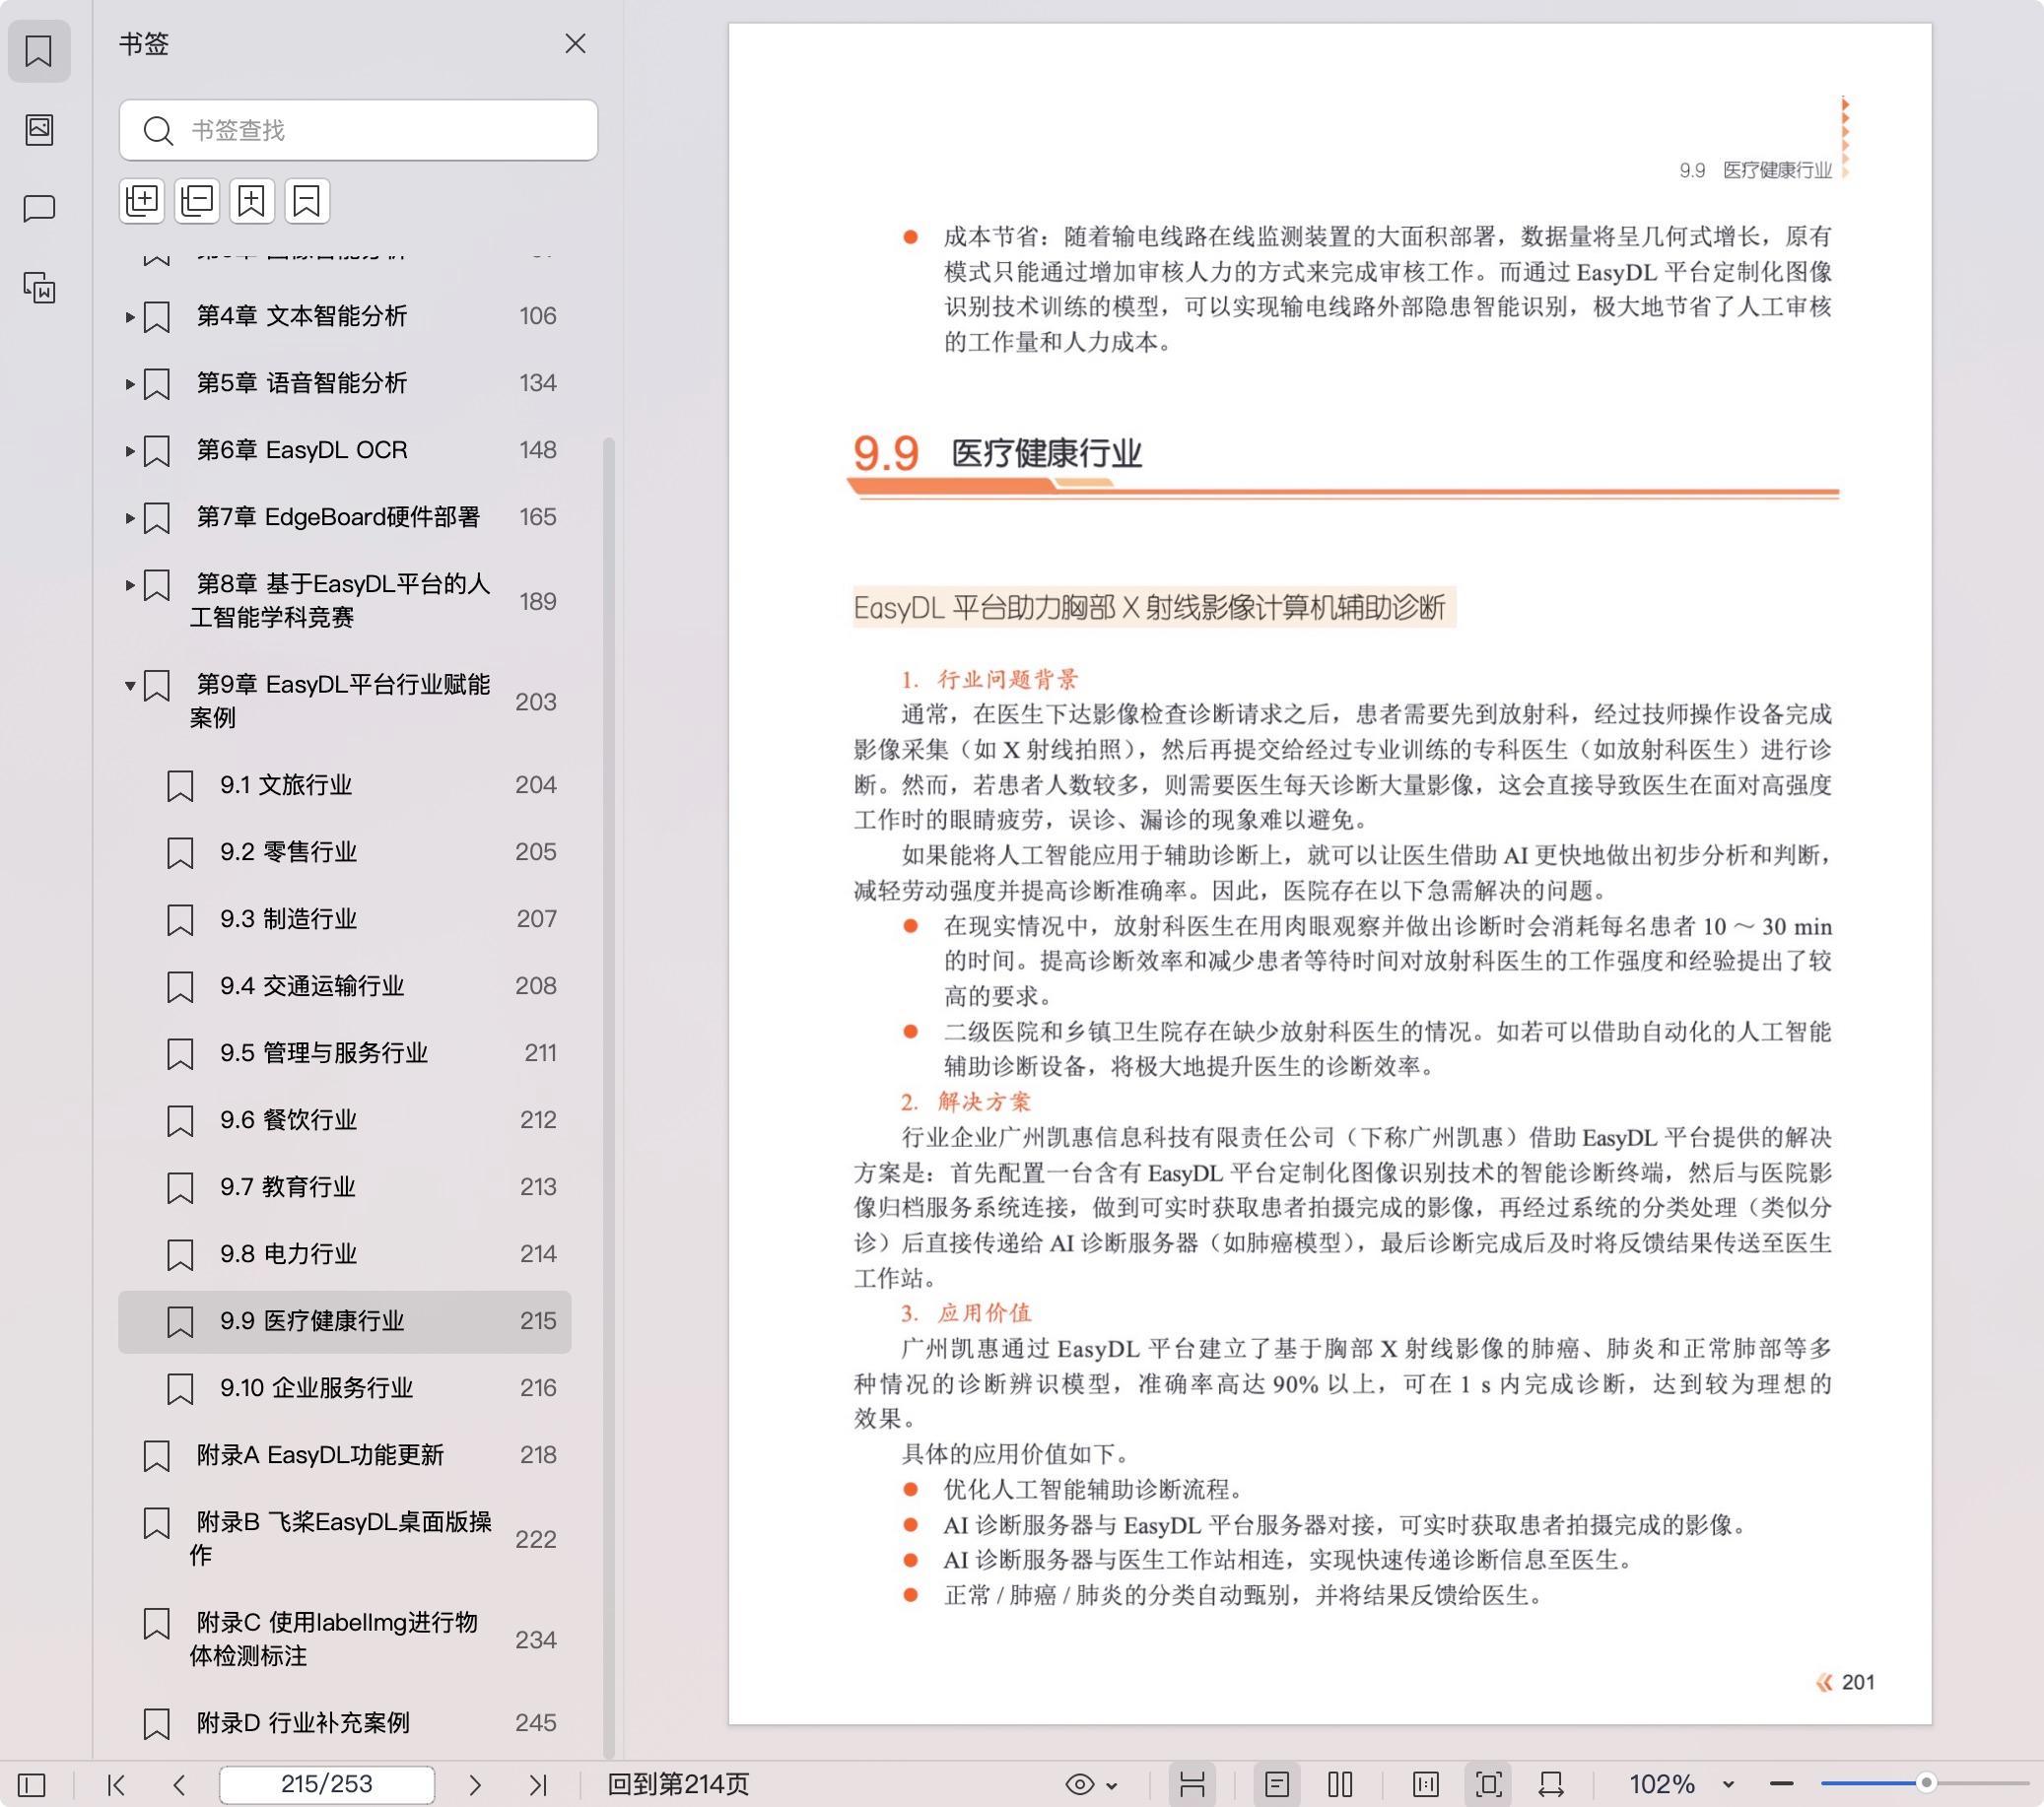Open bookmark 第4章 文本智能分析
Viewport: 2044px width, 1807px height.
pyautogui.click(x=301, y=316)
